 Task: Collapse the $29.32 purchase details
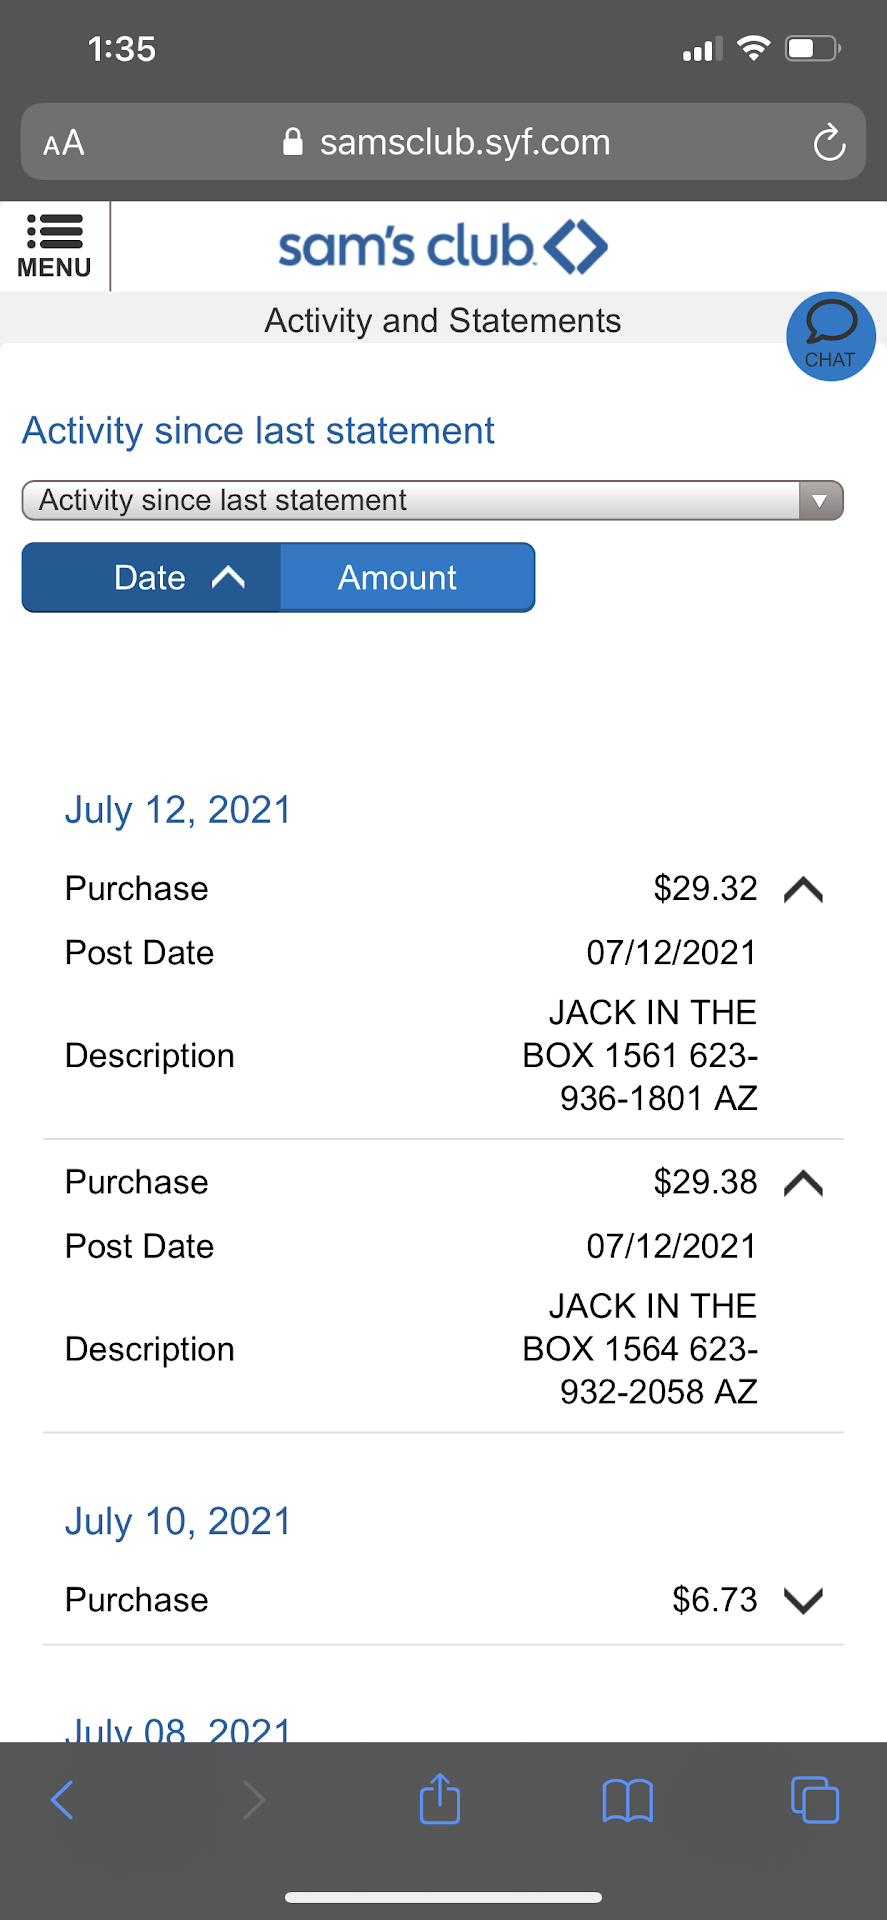(803, 889)
